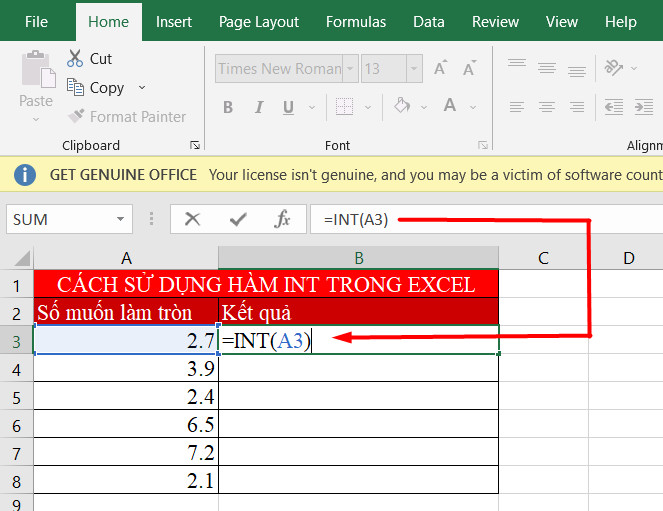Cancel formula entry with X icon
Viewport: 663px width, 511px height.
click(192, 219)
